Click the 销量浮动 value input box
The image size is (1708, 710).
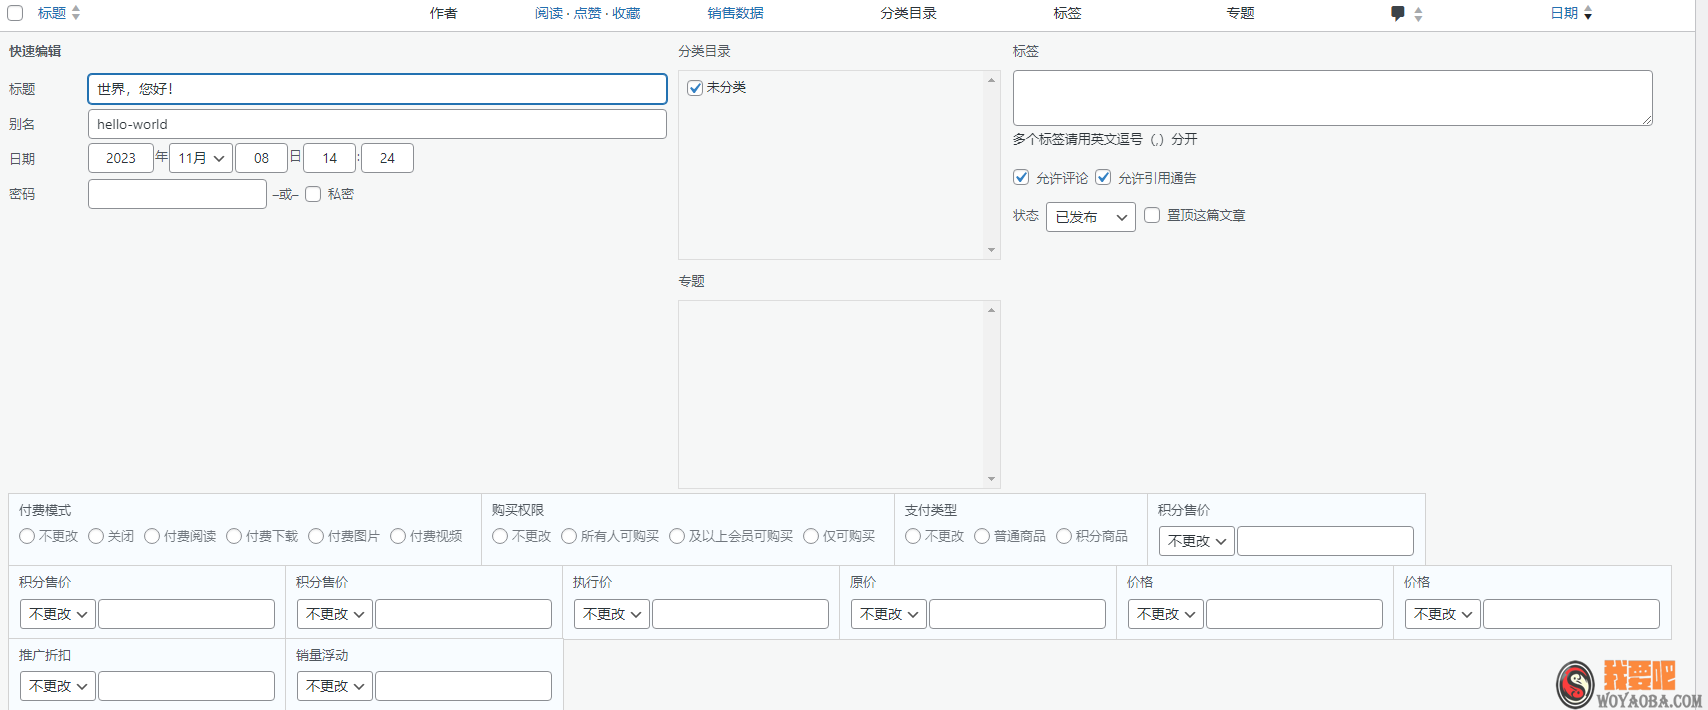point(463,686)
